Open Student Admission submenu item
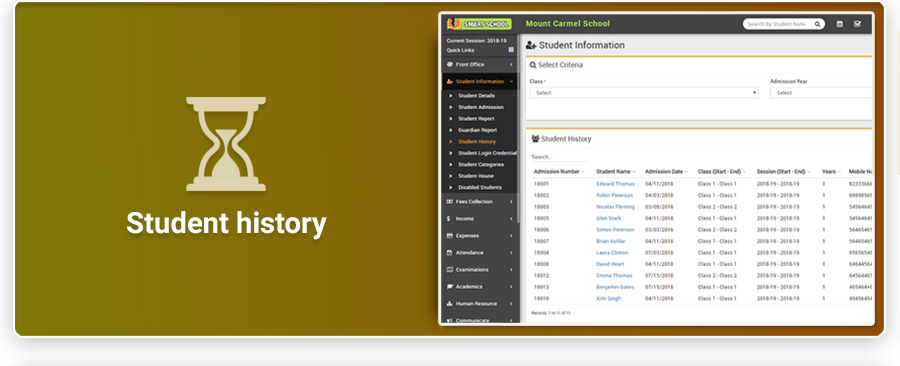 (480, 107)
